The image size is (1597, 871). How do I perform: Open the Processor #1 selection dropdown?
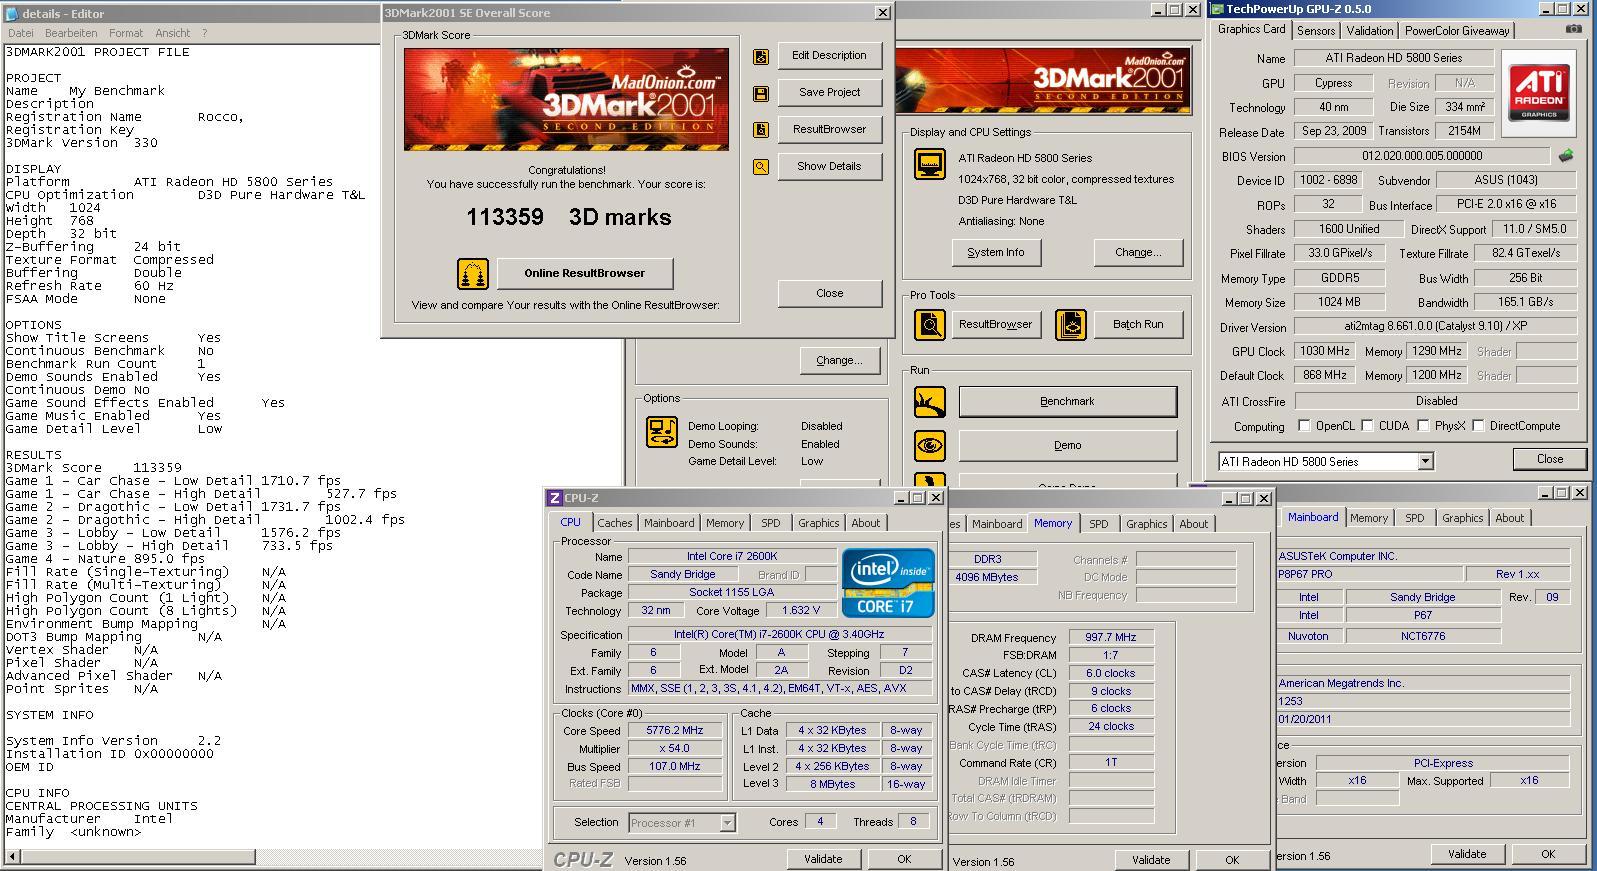(727, 823)
